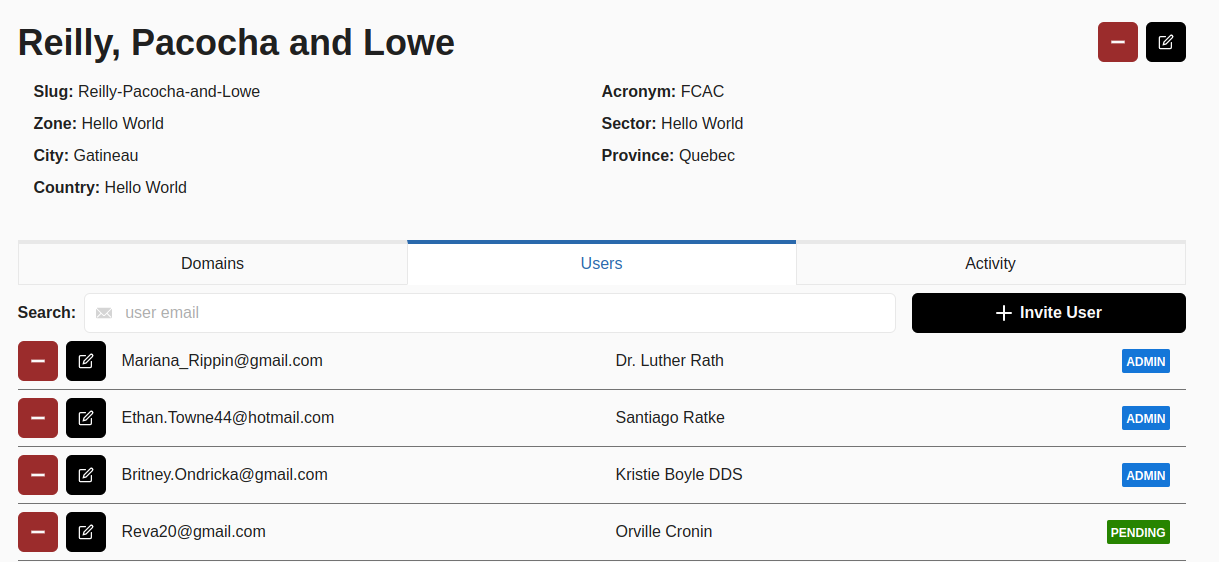Open the Activity tab
The image size is (1219, 562).
click(990, 264)
